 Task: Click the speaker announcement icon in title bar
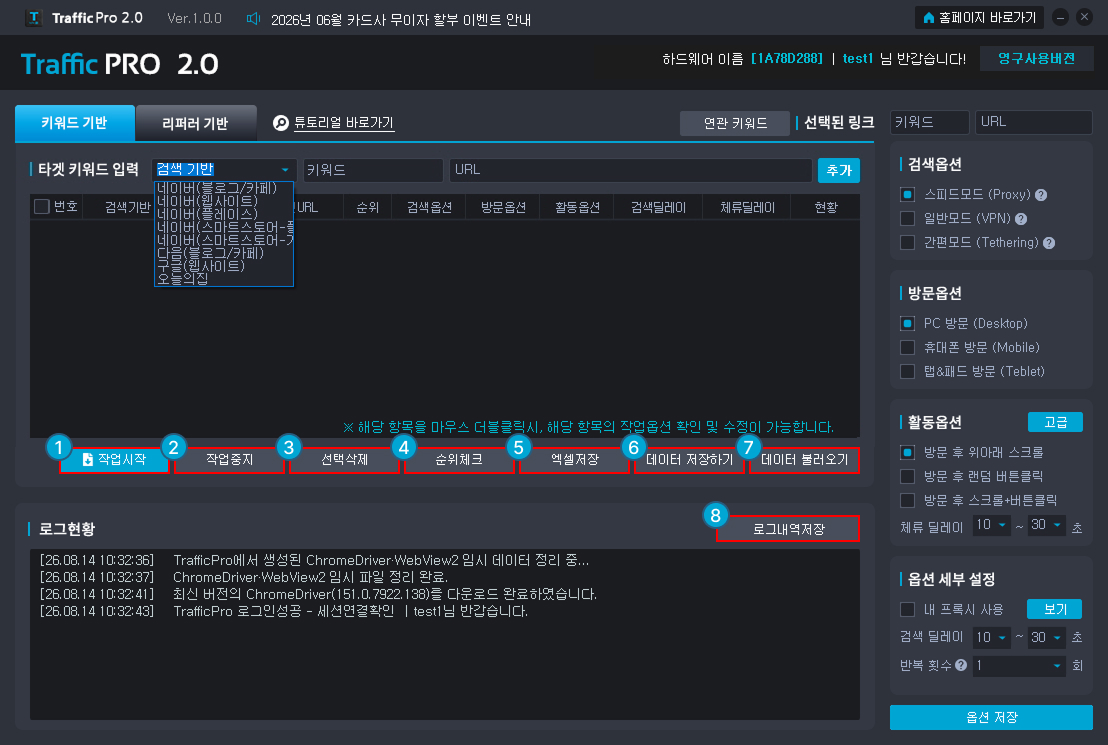tap(253, 18)
